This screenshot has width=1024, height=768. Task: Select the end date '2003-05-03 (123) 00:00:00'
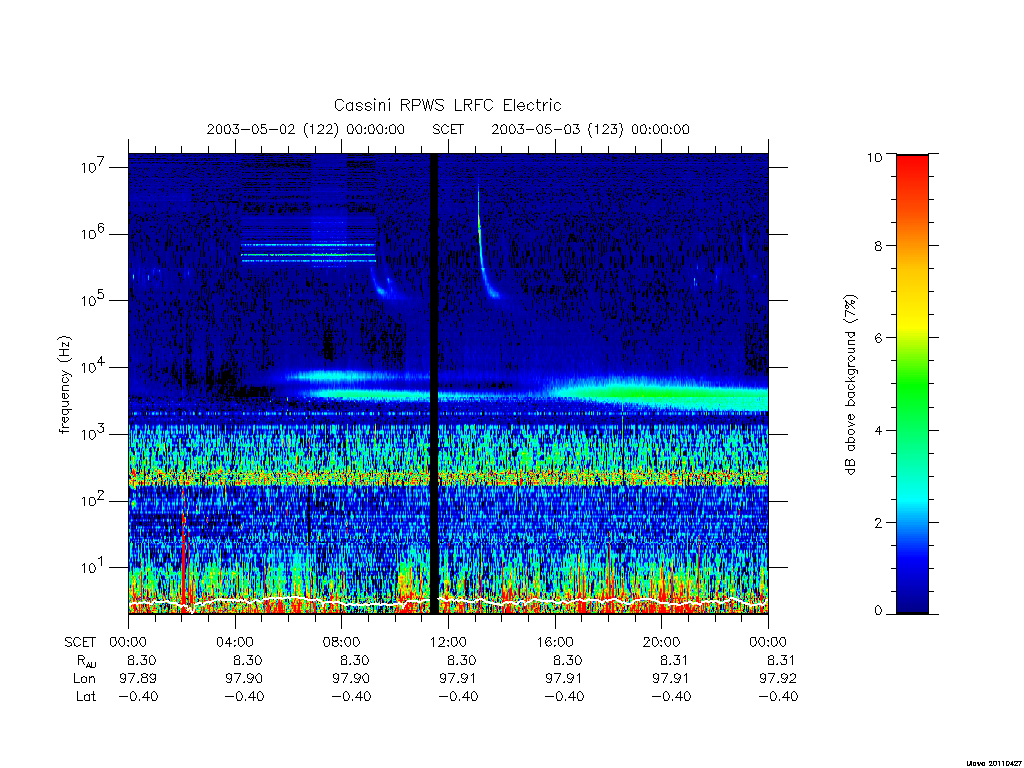[590, 129]
